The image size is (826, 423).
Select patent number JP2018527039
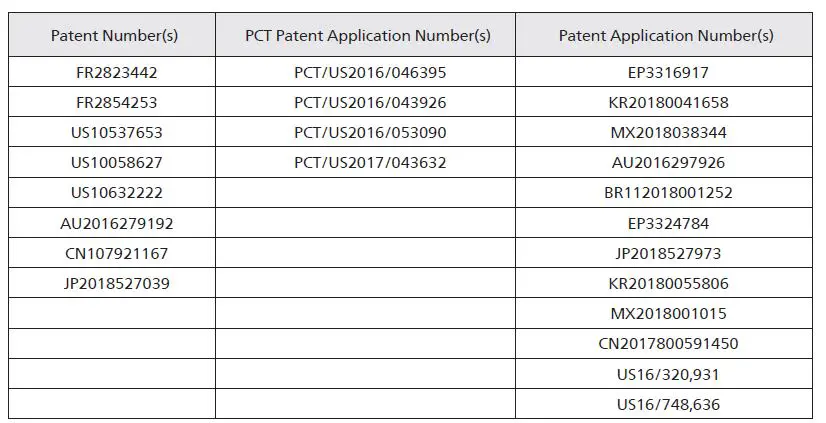pyautogui.click(x=116, y=284)
